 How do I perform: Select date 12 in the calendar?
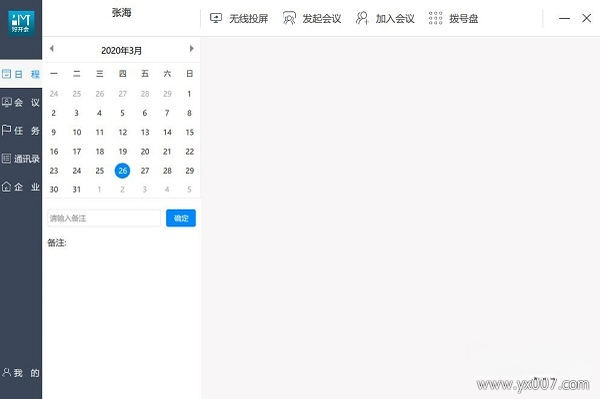point(122,132)
